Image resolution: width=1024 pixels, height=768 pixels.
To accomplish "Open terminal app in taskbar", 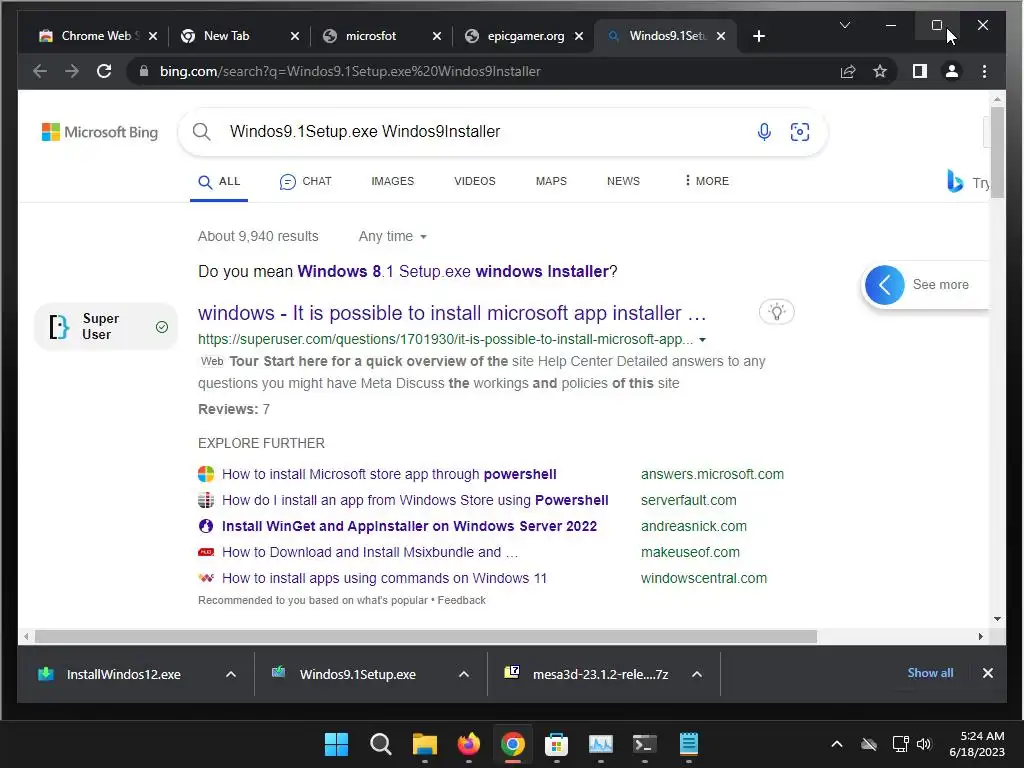I will click(x=645, y=744).
